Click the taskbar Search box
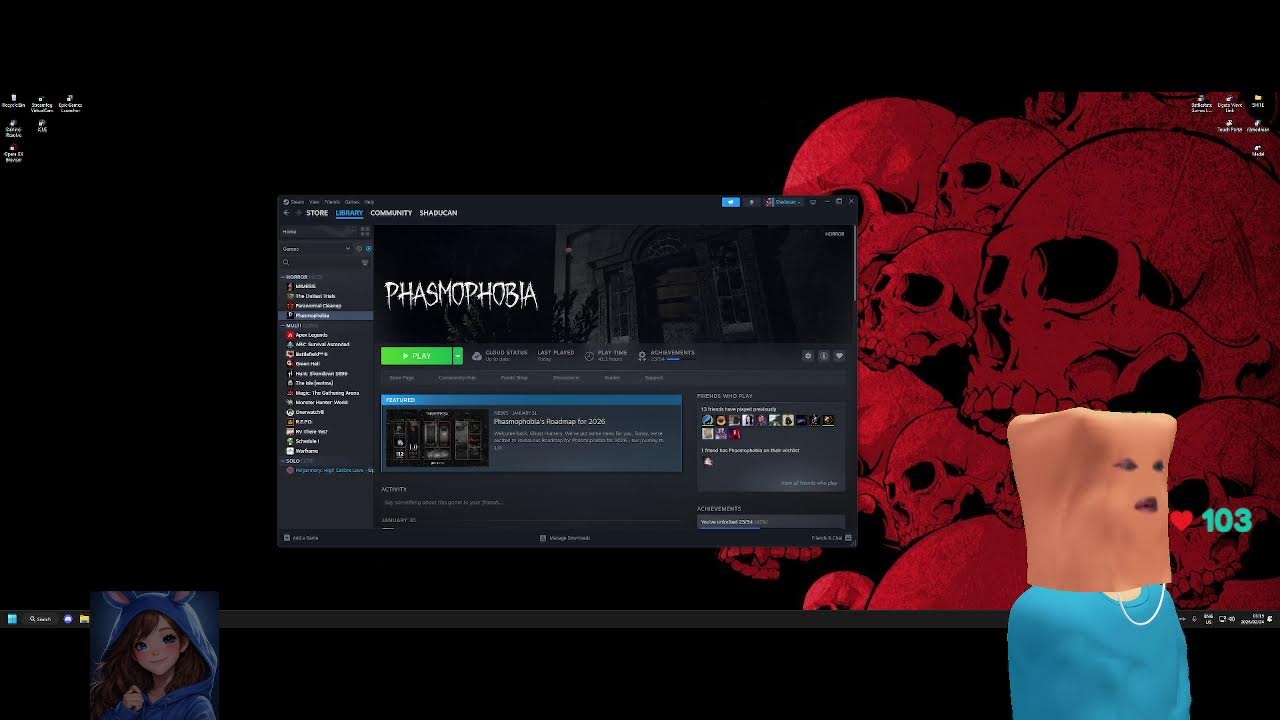The width and height of the screenshot is (1280, 720). point(40,619)
